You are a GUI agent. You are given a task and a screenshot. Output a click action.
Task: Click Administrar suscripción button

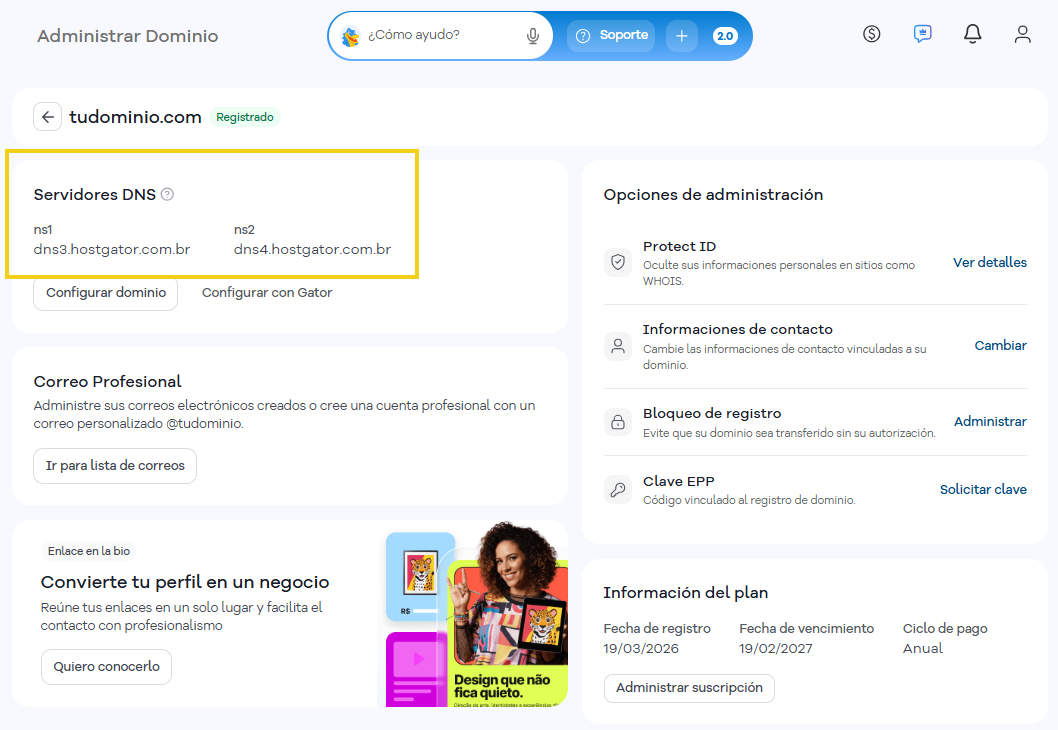[689, 687]
